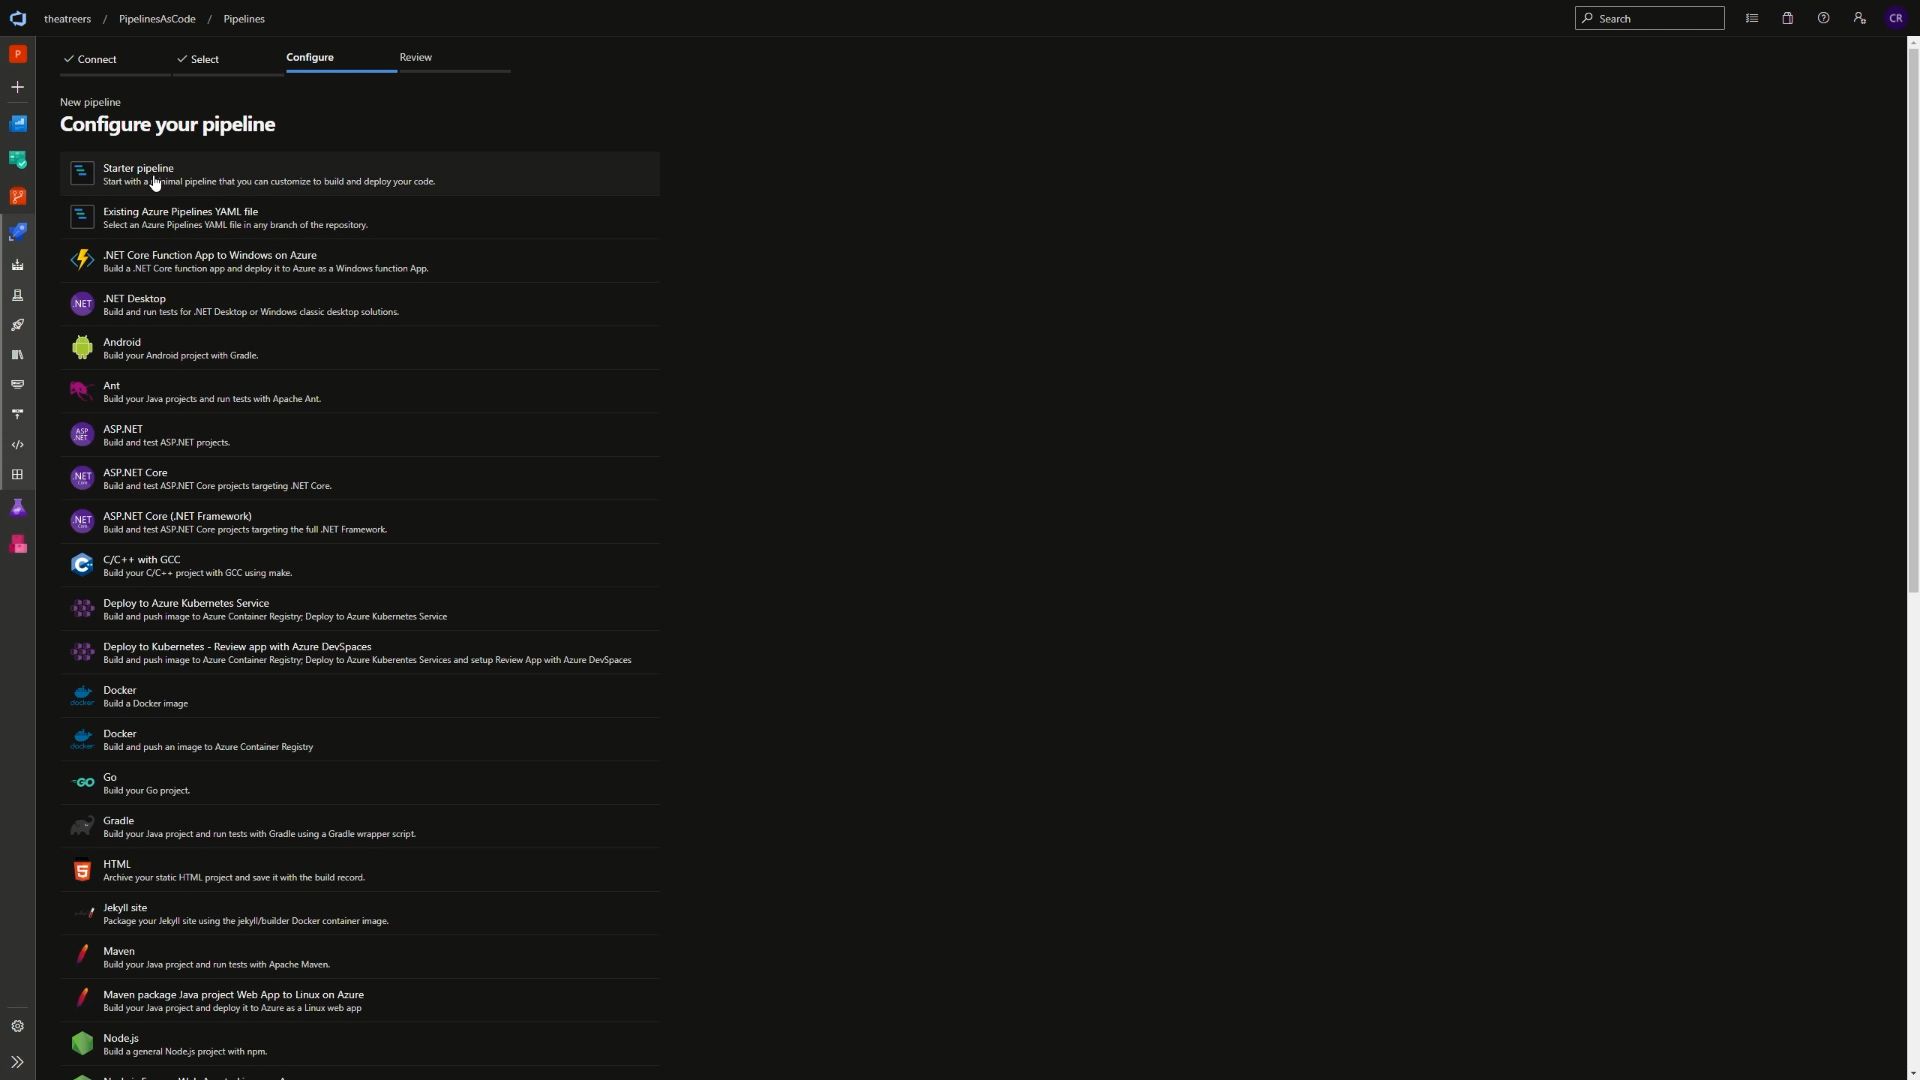Click the ASP.NET template icon
Image resolution: width=1920 pixels, height=1080 pixels.
point(82,434)
